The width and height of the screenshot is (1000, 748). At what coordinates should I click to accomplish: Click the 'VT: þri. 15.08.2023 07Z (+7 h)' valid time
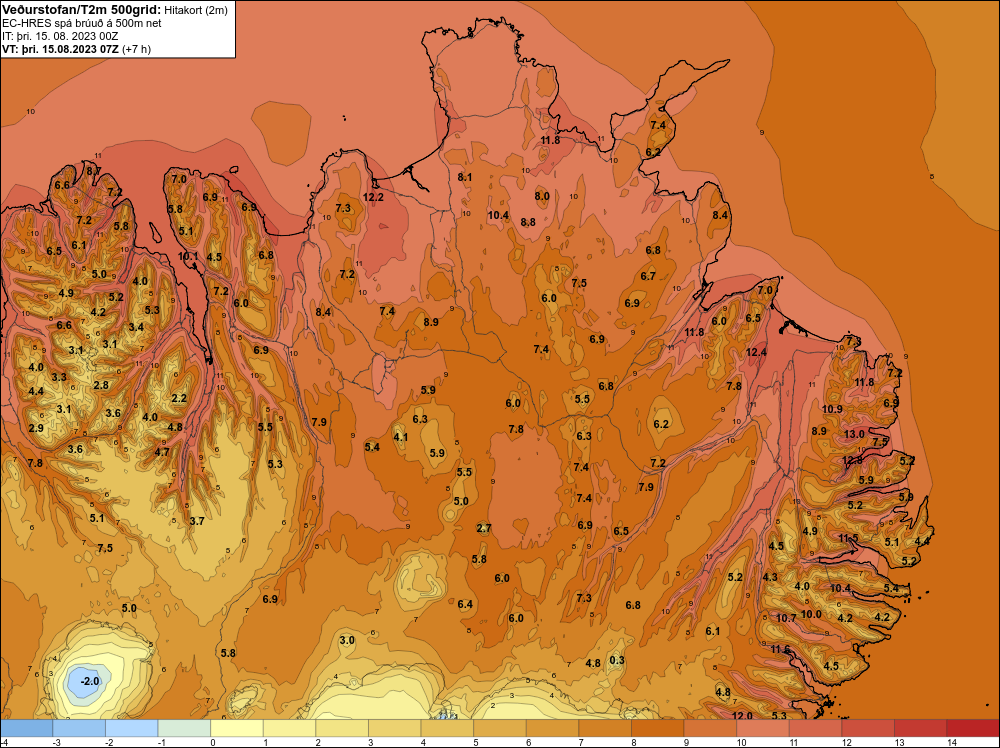tap(77, 48)
